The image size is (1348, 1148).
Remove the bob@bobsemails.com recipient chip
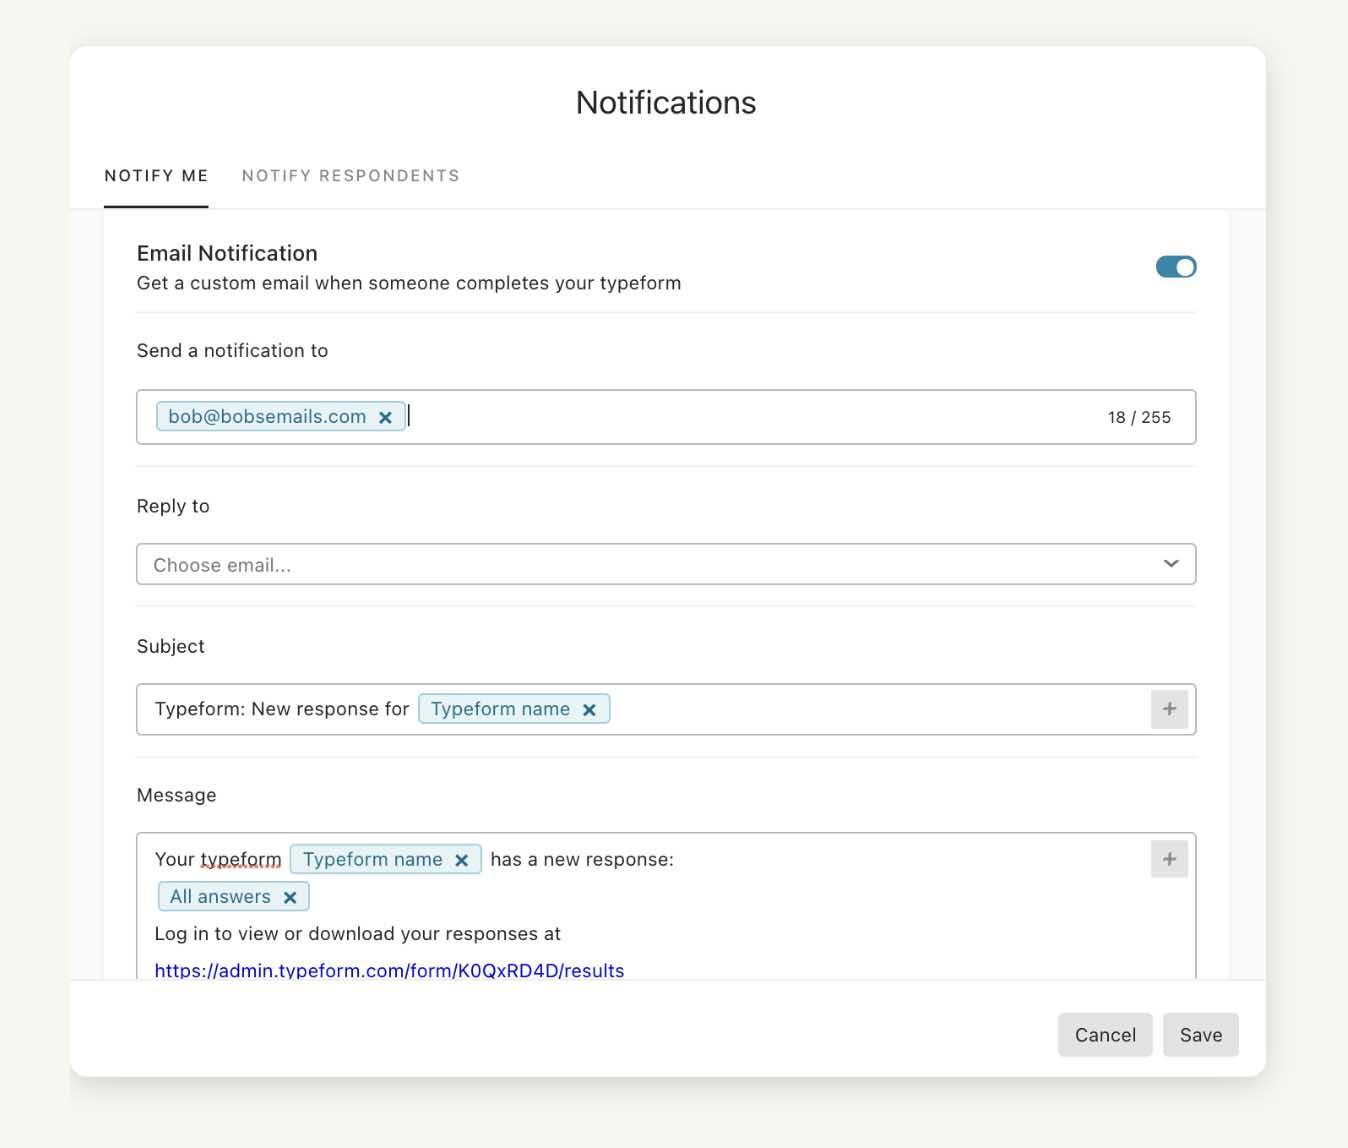385,417
